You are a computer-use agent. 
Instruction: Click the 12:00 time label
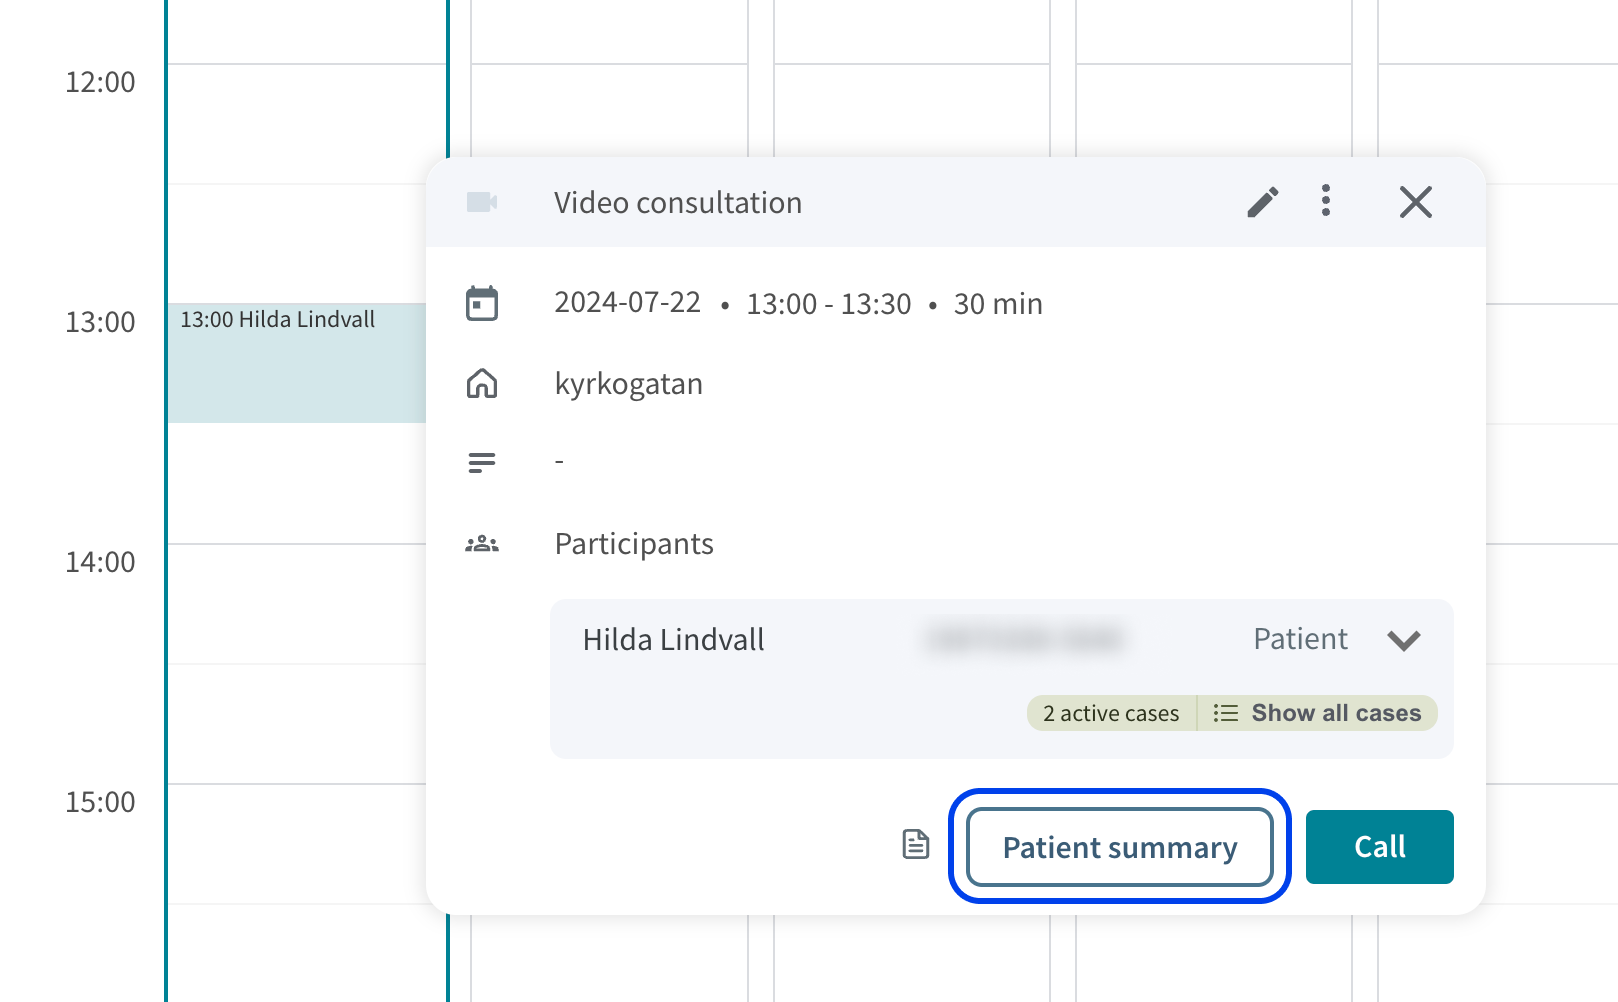pyautogui.click(x=100, y=82)
